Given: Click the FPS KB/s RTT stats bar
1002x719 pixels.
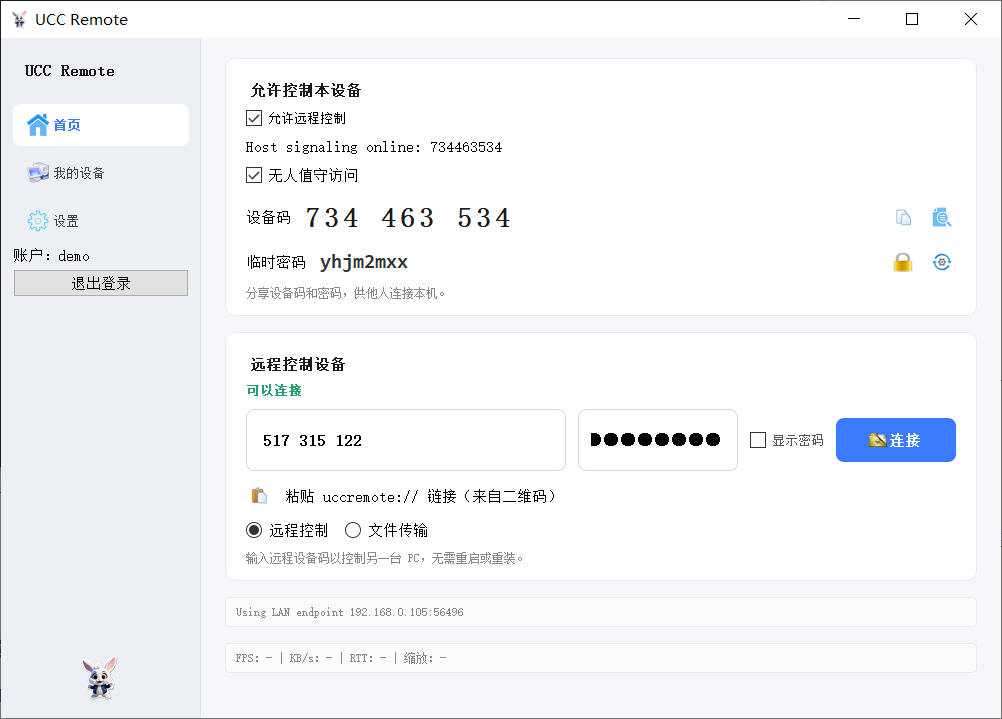Looking at the screenshot, I should [601, 658].
